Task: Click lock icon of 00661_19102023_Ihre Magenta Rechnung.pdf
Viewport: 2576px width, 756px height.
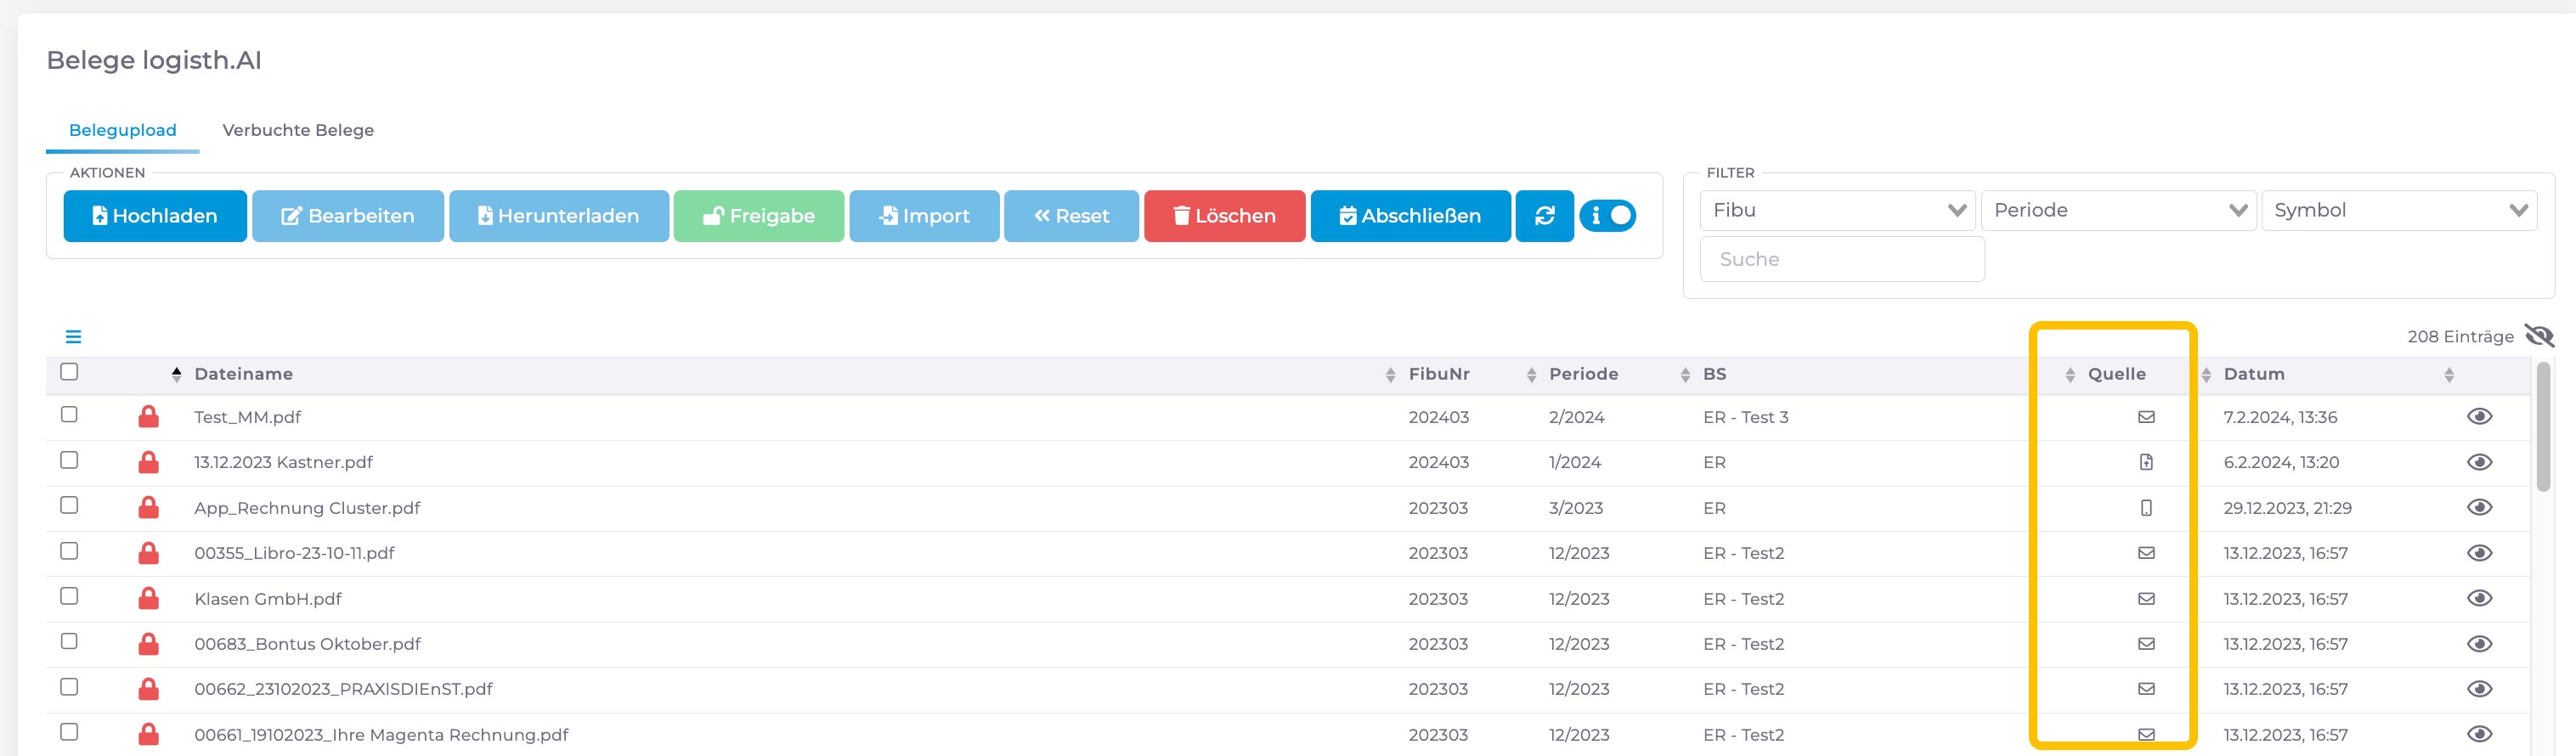Action: pyautogui.click(x=149, y=735)
